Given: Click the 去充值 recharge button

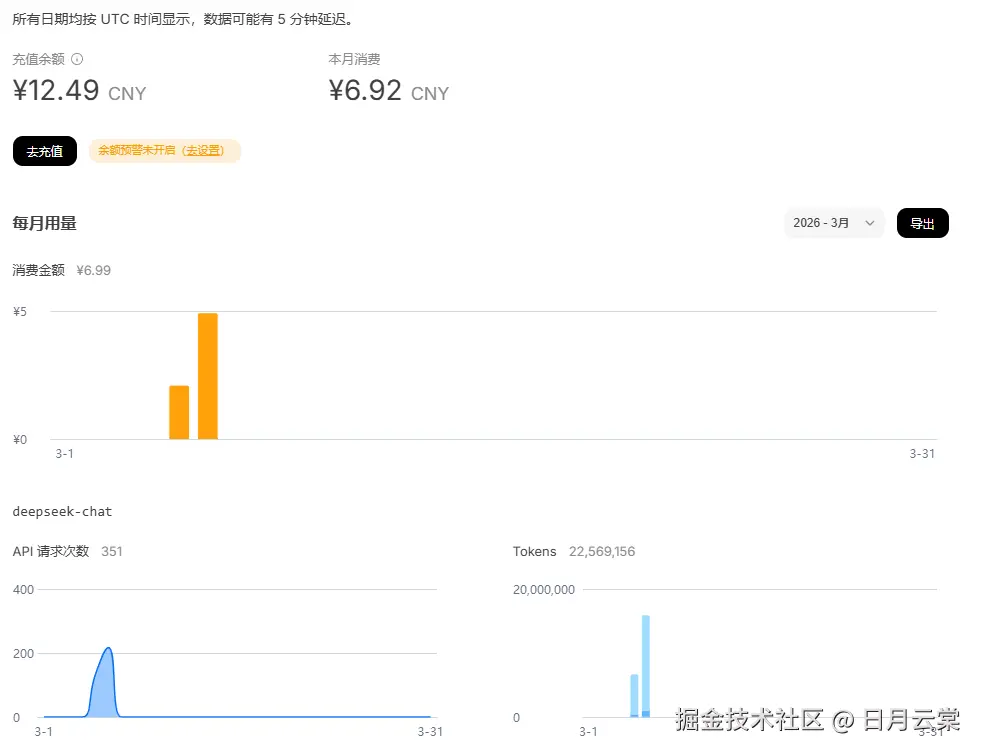Looking at the screenshot, I should pos(44,151).
